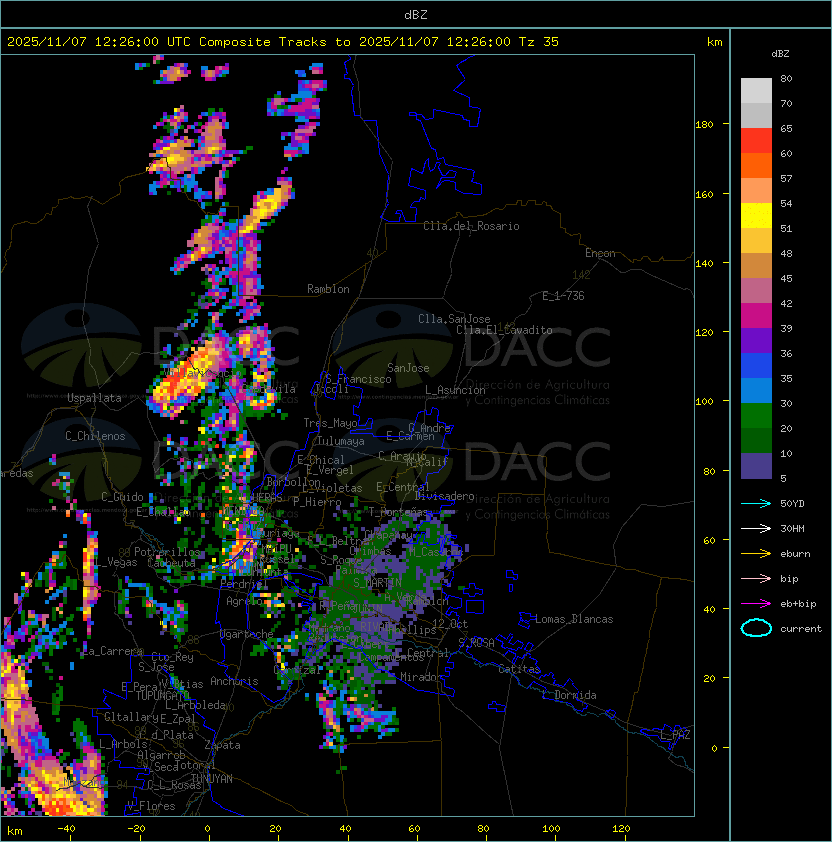Click the magenta eb+bip arrow in legend

(756, 604)
